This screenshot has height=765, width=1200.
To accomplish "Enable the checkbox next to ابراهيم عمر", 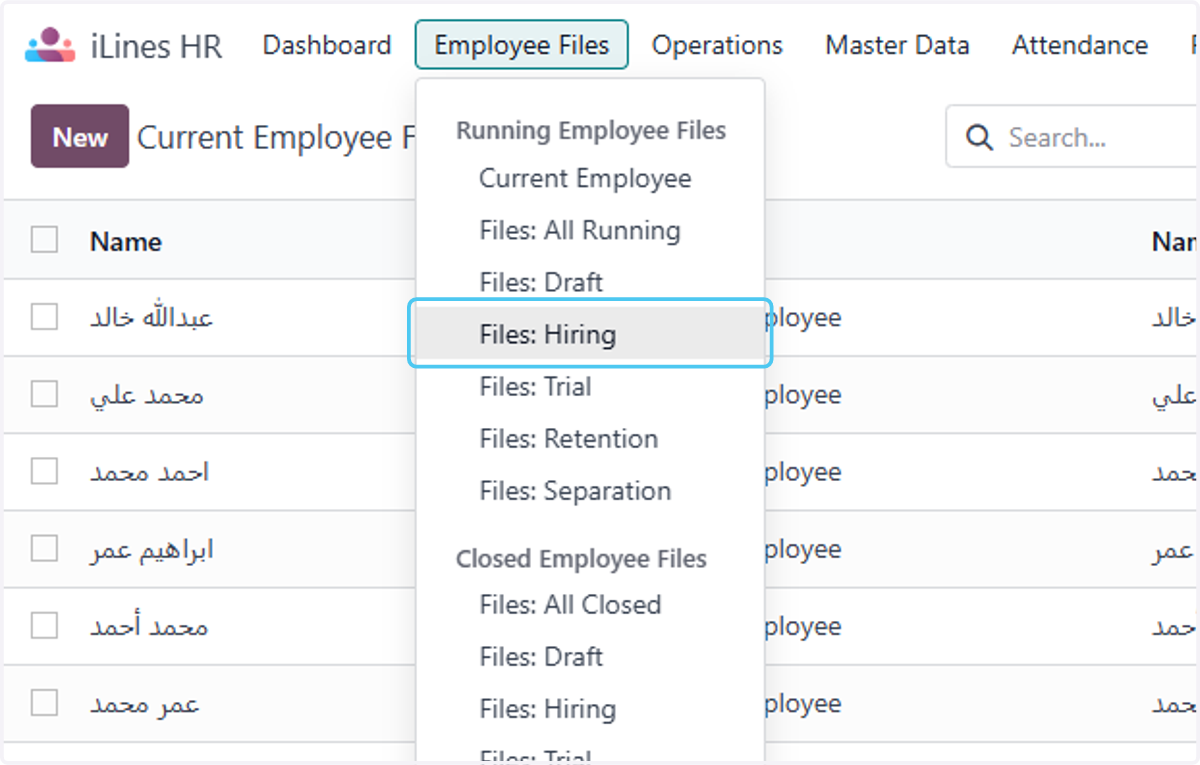I will point(44,549).
